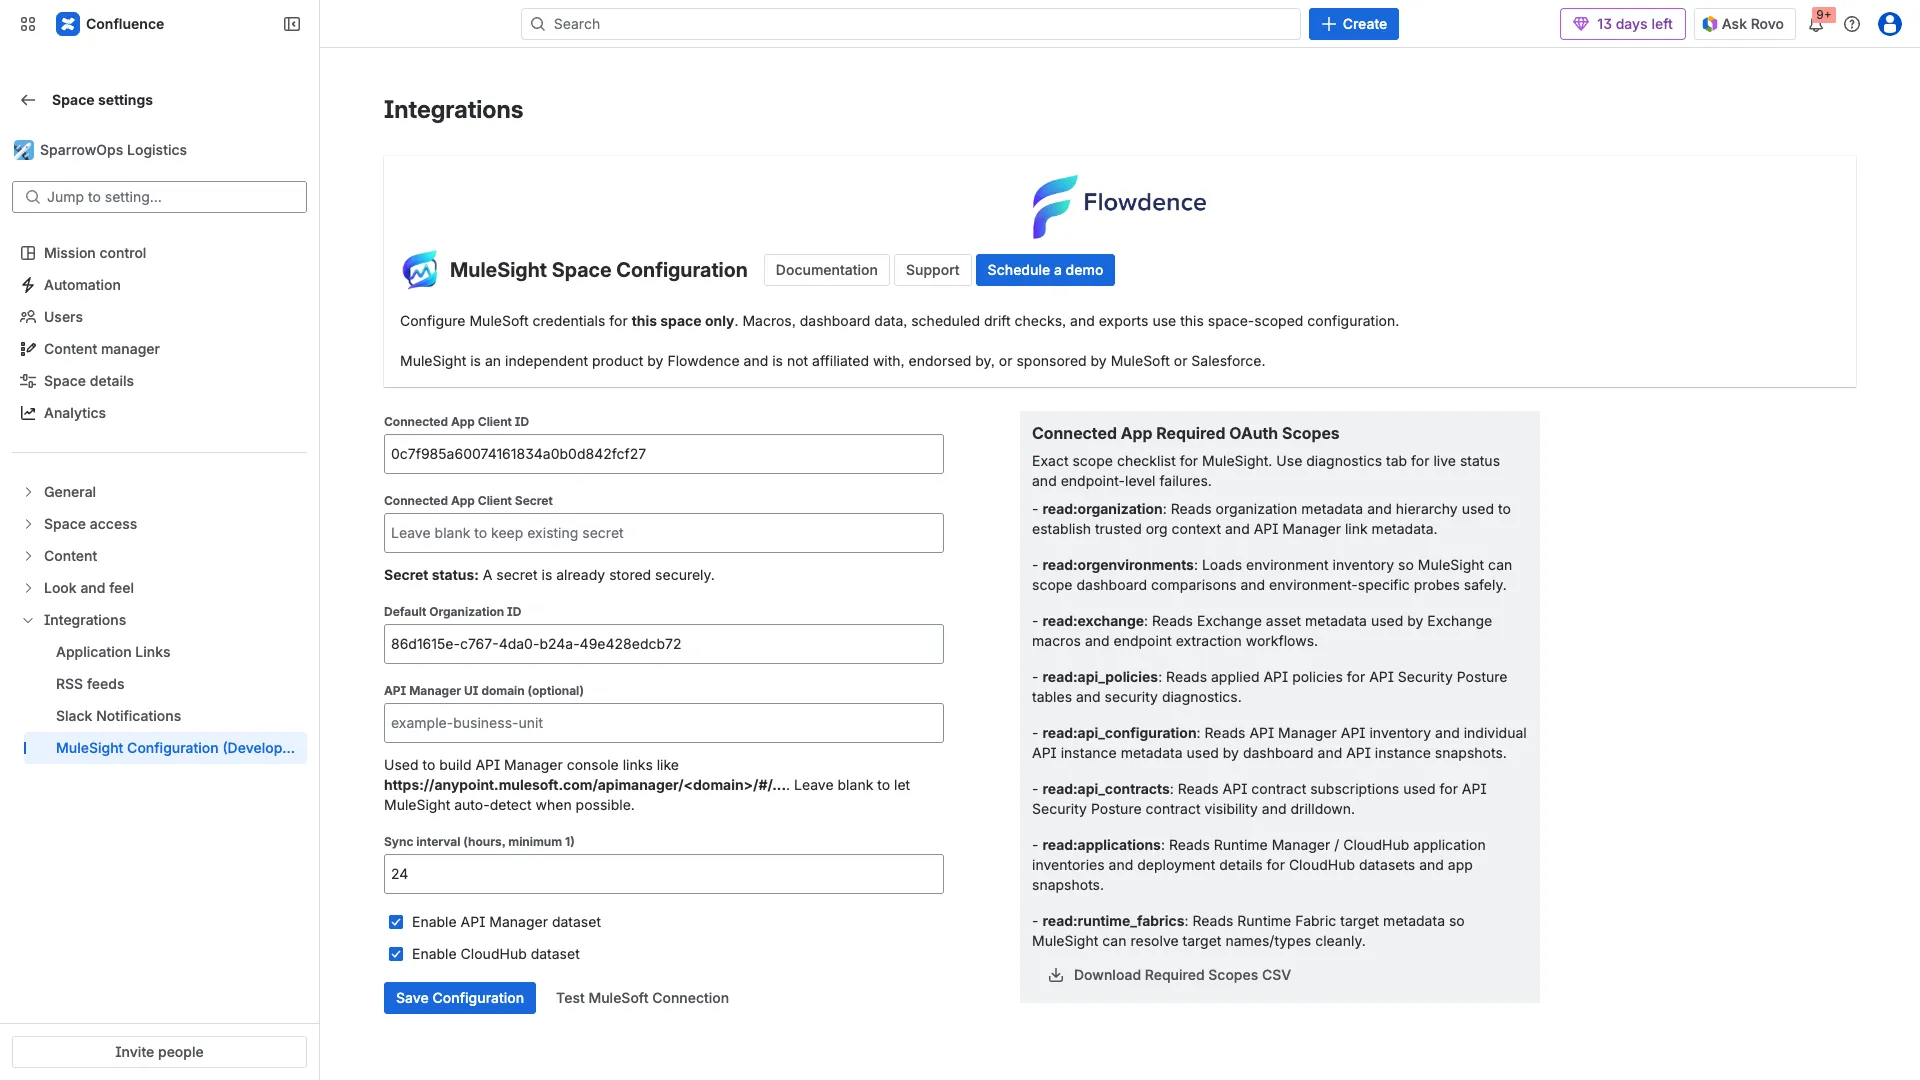Open the app switcher grid icon

click(27, 23)
